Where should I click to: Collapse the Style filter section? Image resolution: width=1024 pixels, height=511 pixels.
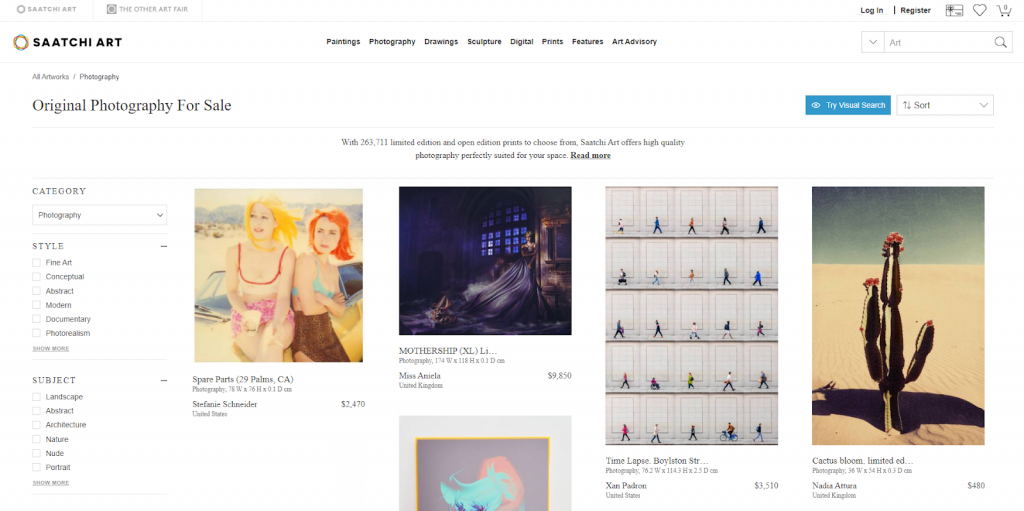click(x=163, y=246)
